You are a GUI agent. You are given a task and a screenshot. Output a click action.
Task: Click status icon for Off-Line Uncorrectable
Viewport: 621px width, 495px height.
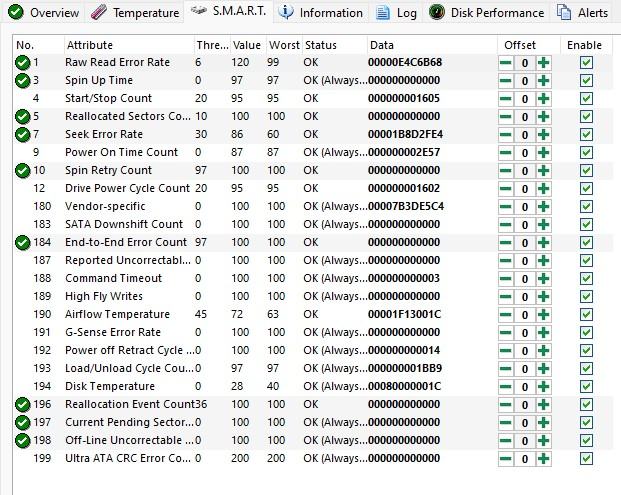coord(23,440)
